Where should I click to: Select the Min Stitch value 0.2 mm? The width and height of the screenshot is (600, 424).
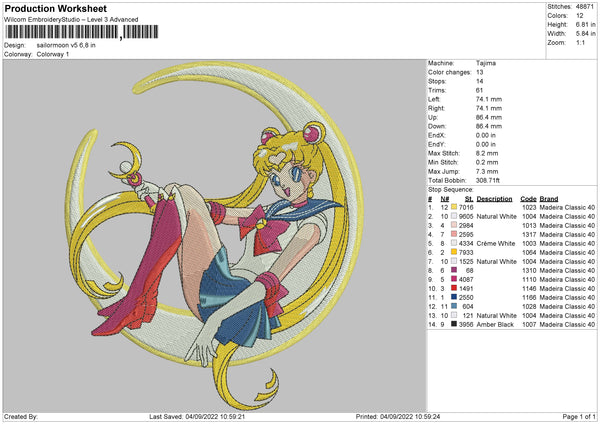click(487, 162)
